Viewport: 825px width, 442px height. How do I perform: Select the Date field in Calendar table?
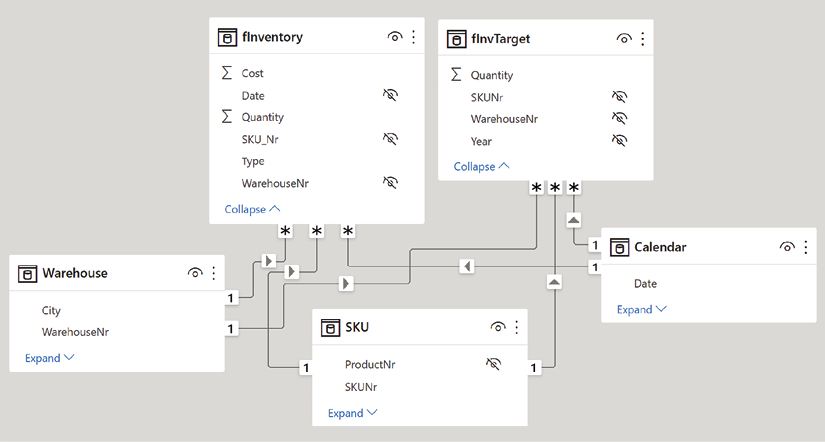tap(645, 284)
